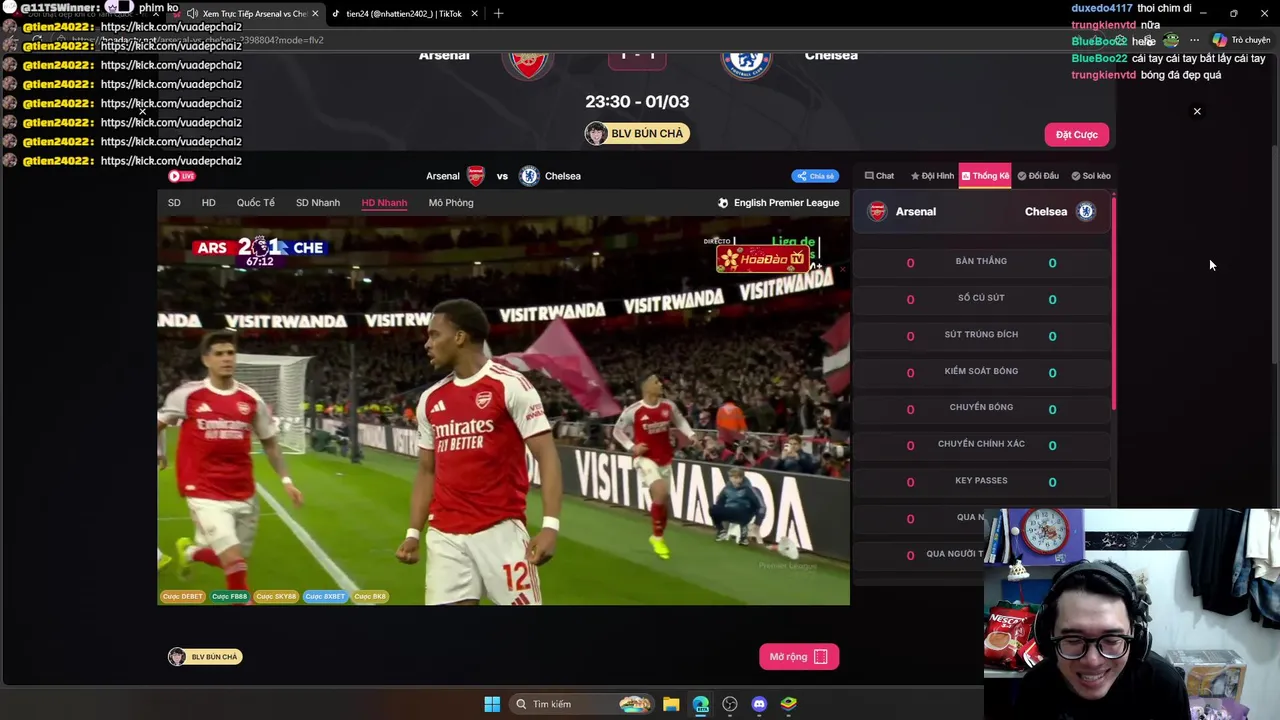The image size is (1280, 720).
Task: Click the Cược BK8 betting link
Action: 370,596
